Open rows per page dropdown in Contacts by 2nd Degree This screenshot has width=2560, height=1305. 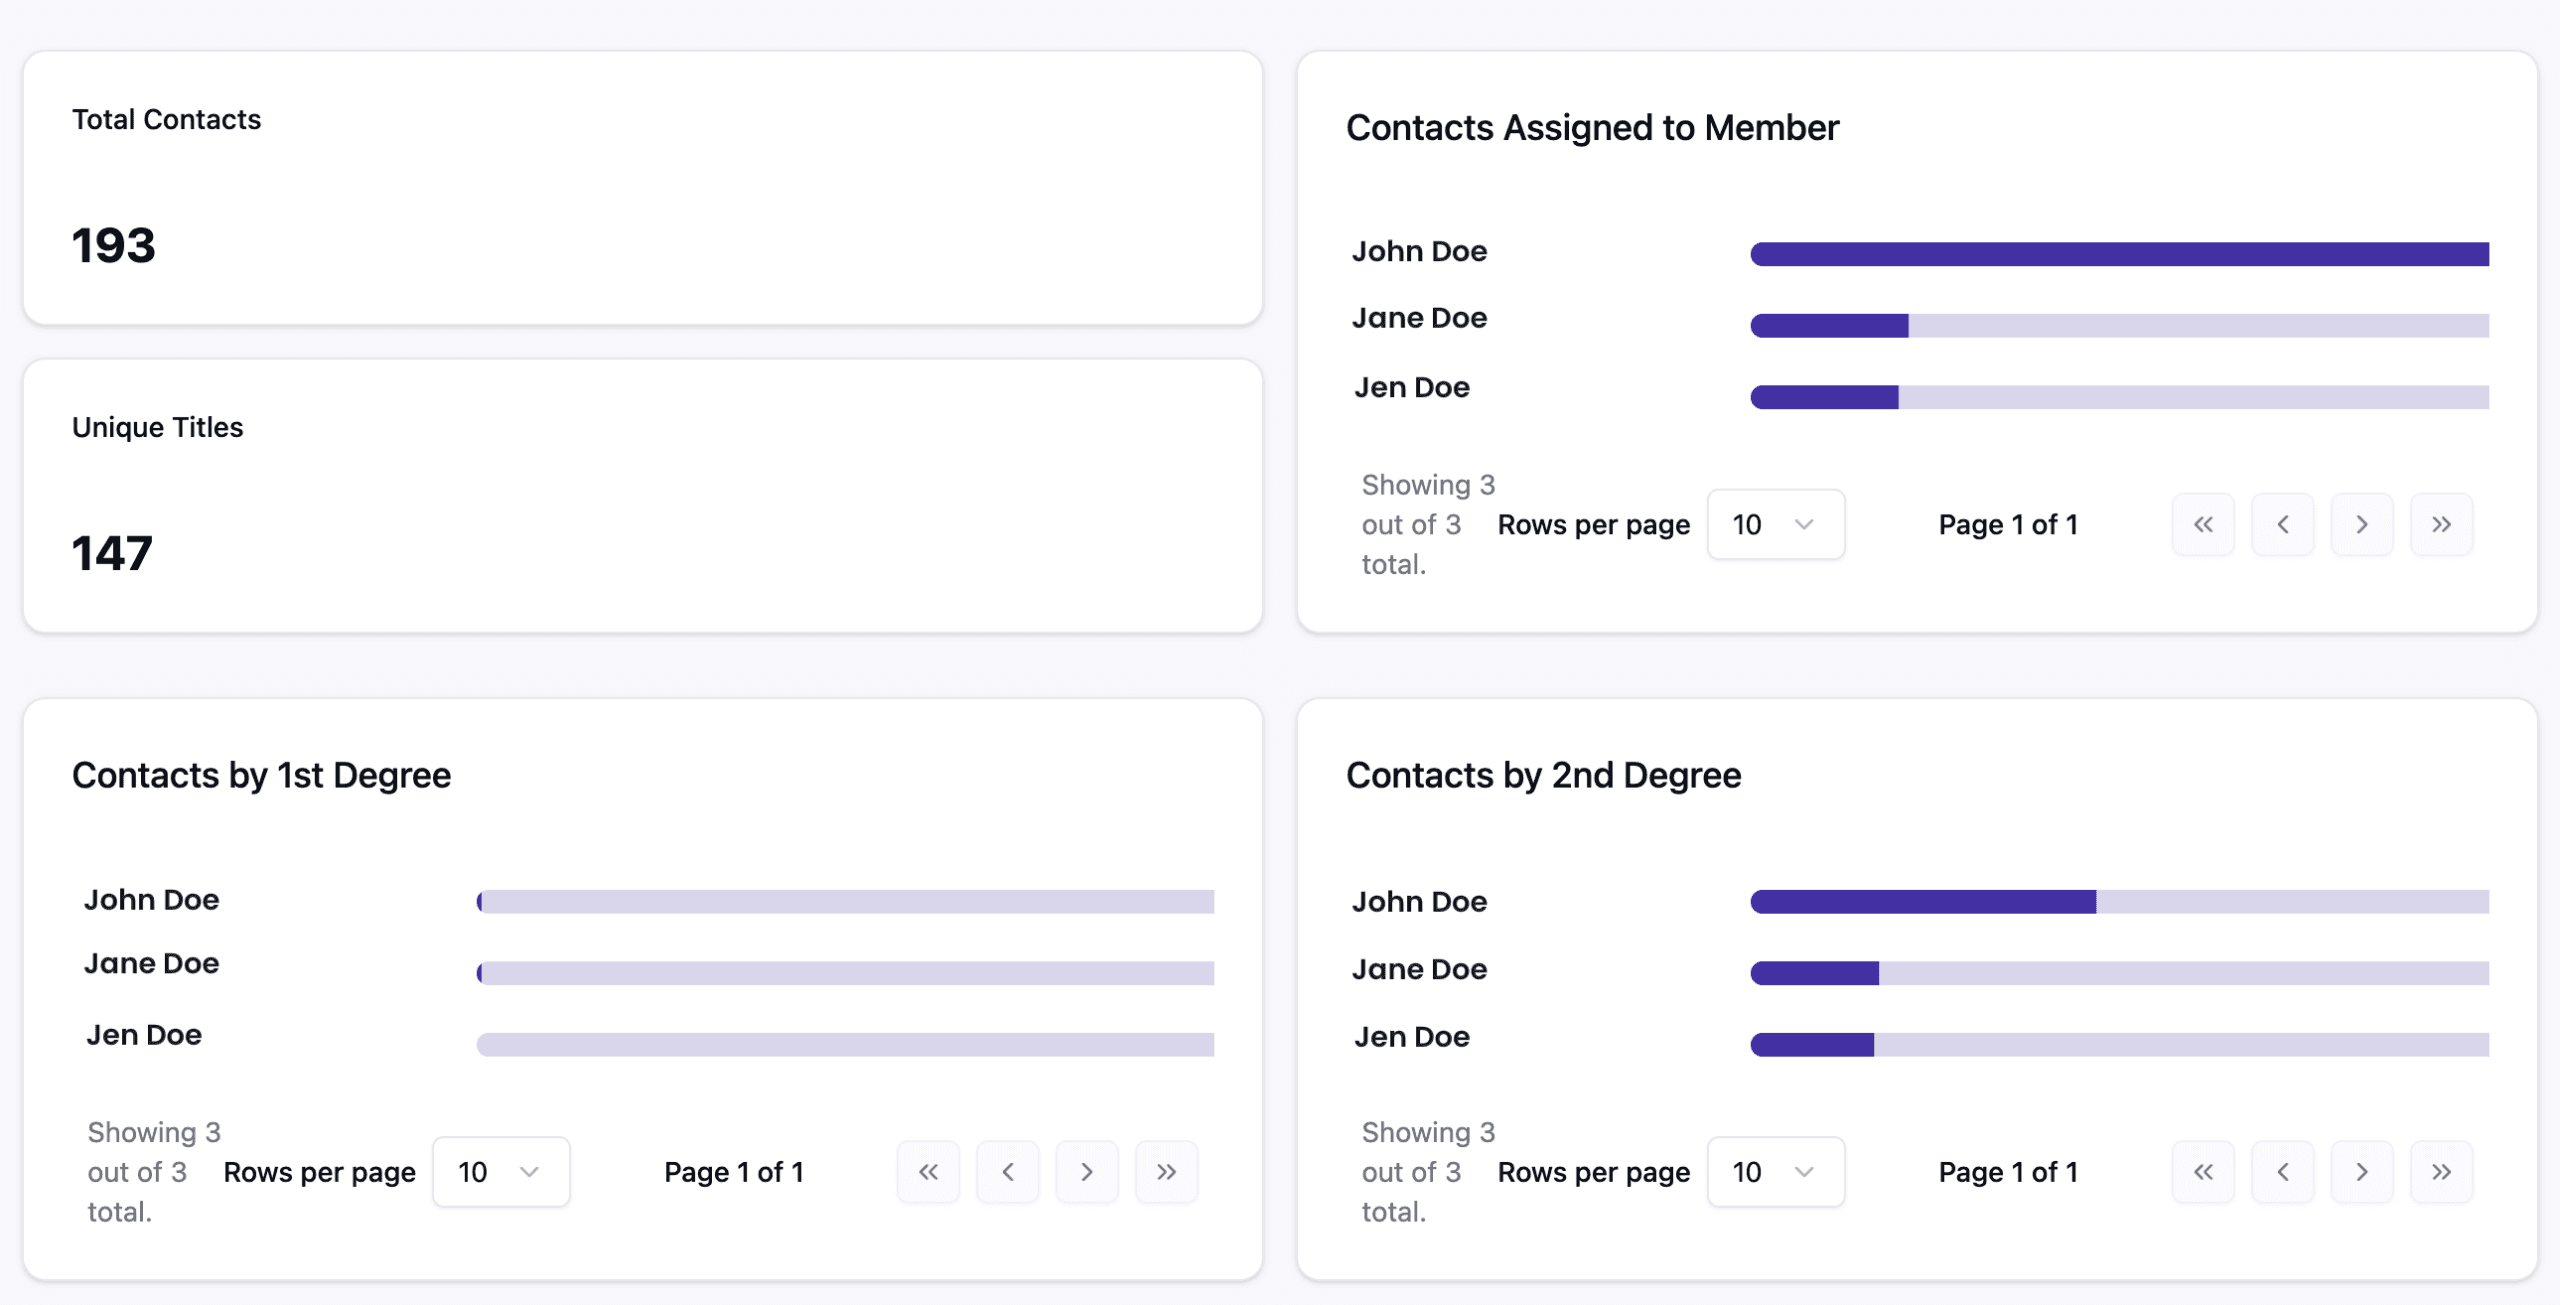pyautogui.click(x=1776, y=1171)
